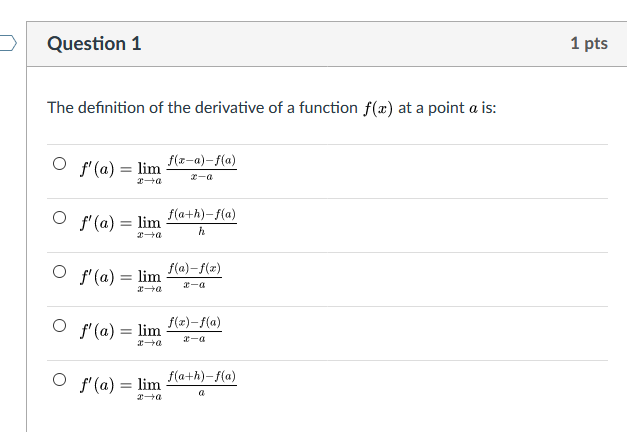Select radio for f(a+h)−f(a) over a
The image size is (627, 432).
[59, 380]
